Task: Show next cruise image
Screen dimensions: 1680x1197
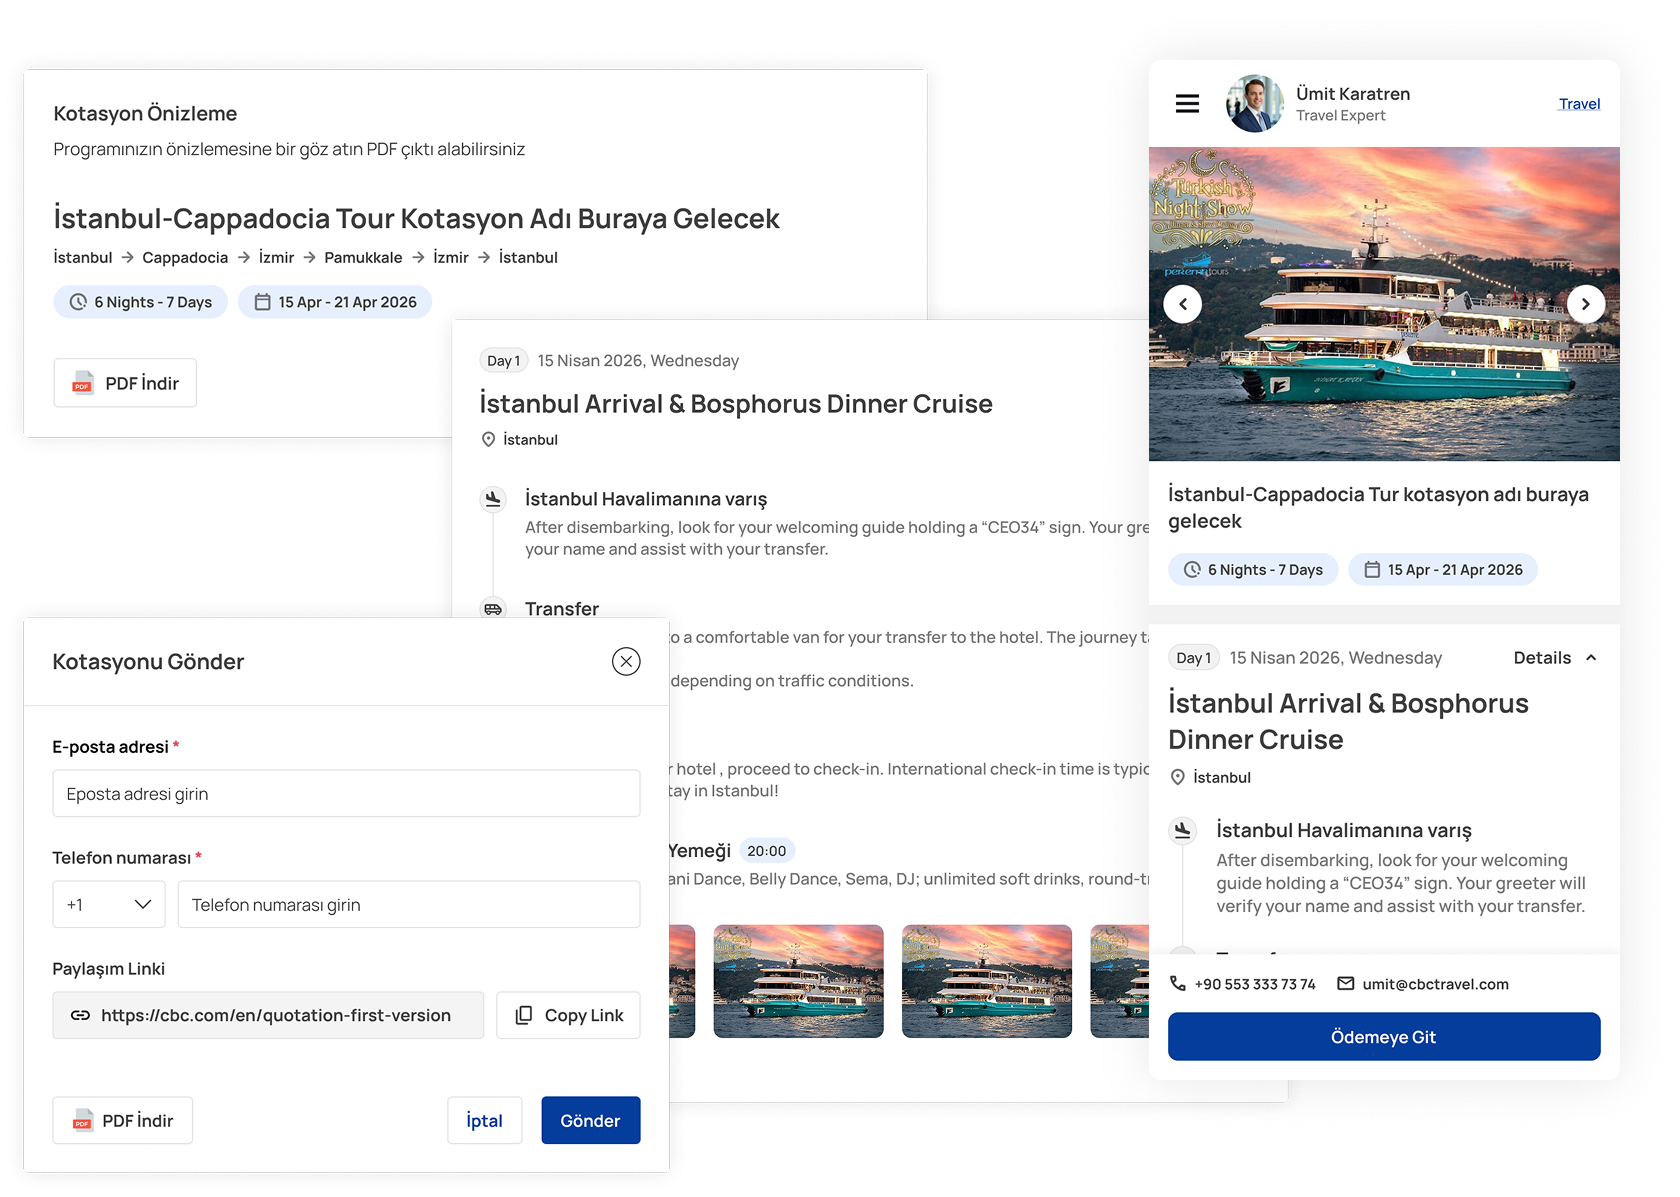Action: point(1585,304)
